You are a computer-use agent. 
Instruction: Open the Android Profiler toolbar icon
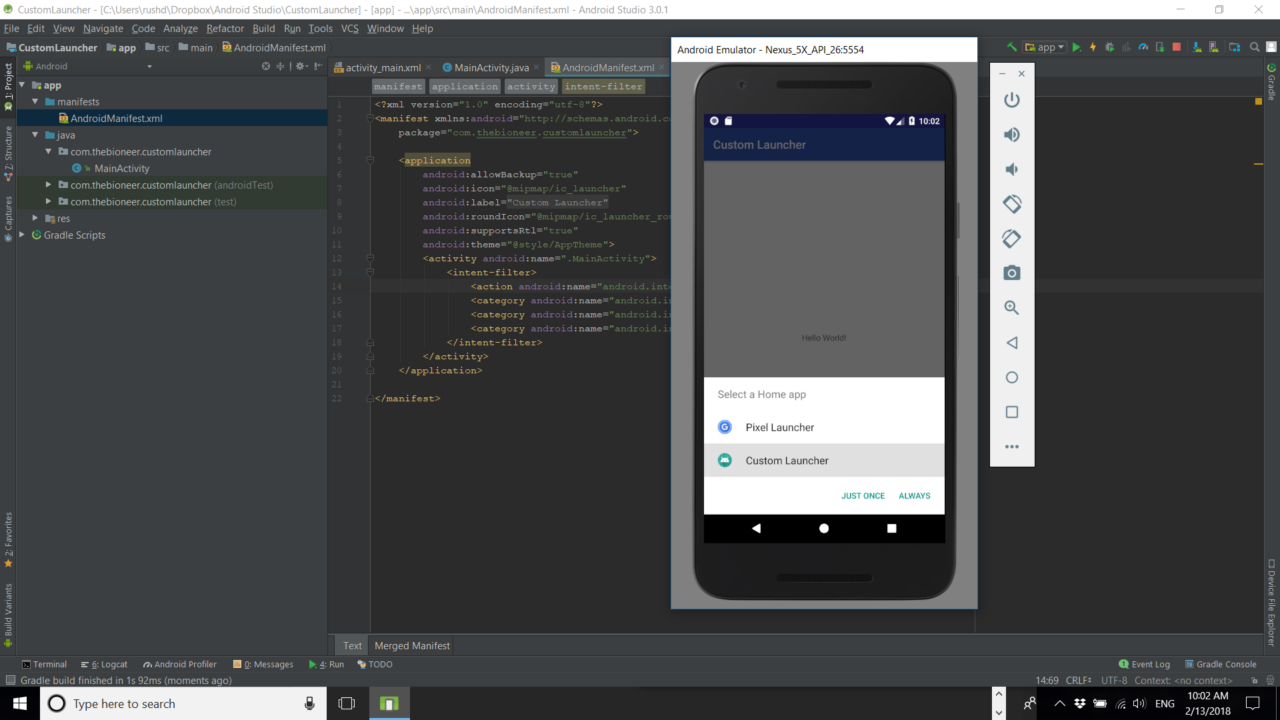point(1143,46)
